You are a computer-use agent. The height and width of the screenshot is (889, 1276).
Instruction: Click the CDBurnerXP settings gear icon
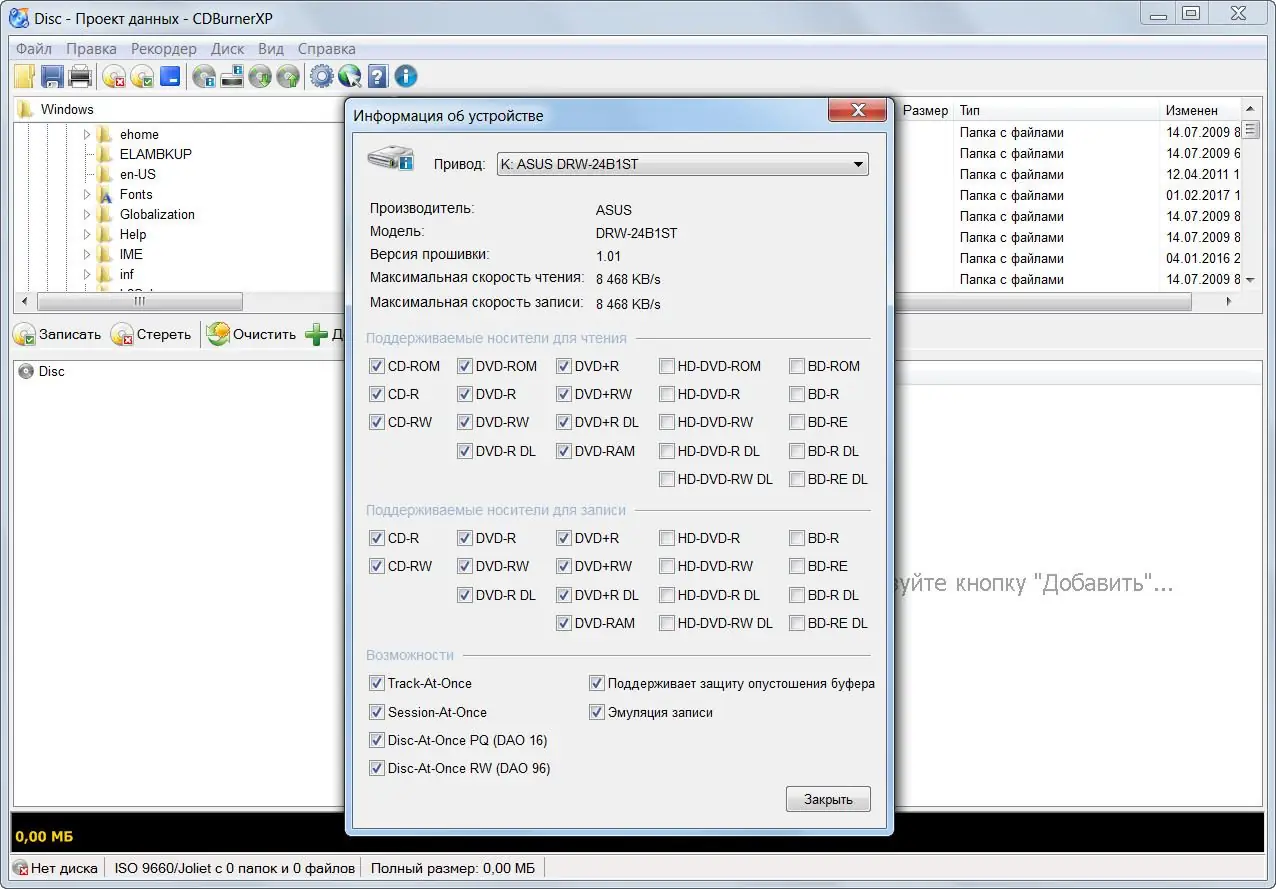point(322,76)
